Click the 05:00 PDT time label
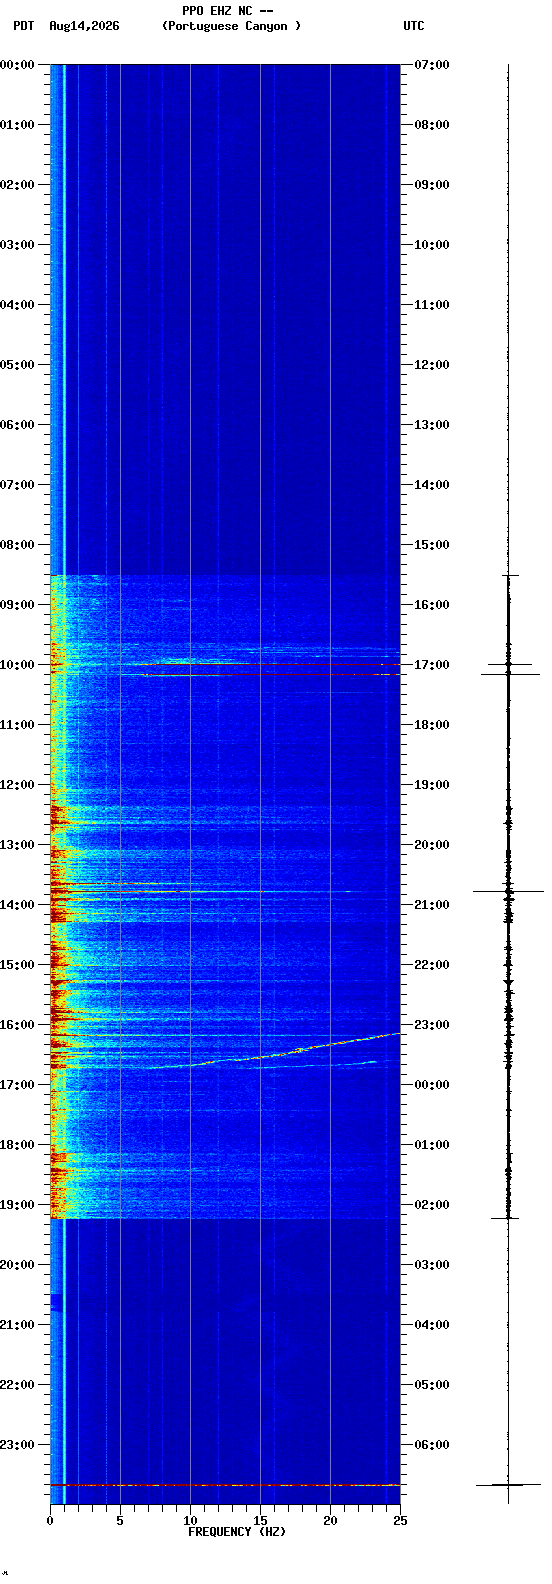The width and height of the screenshot is (552, 1584). (x=17, y=365)
